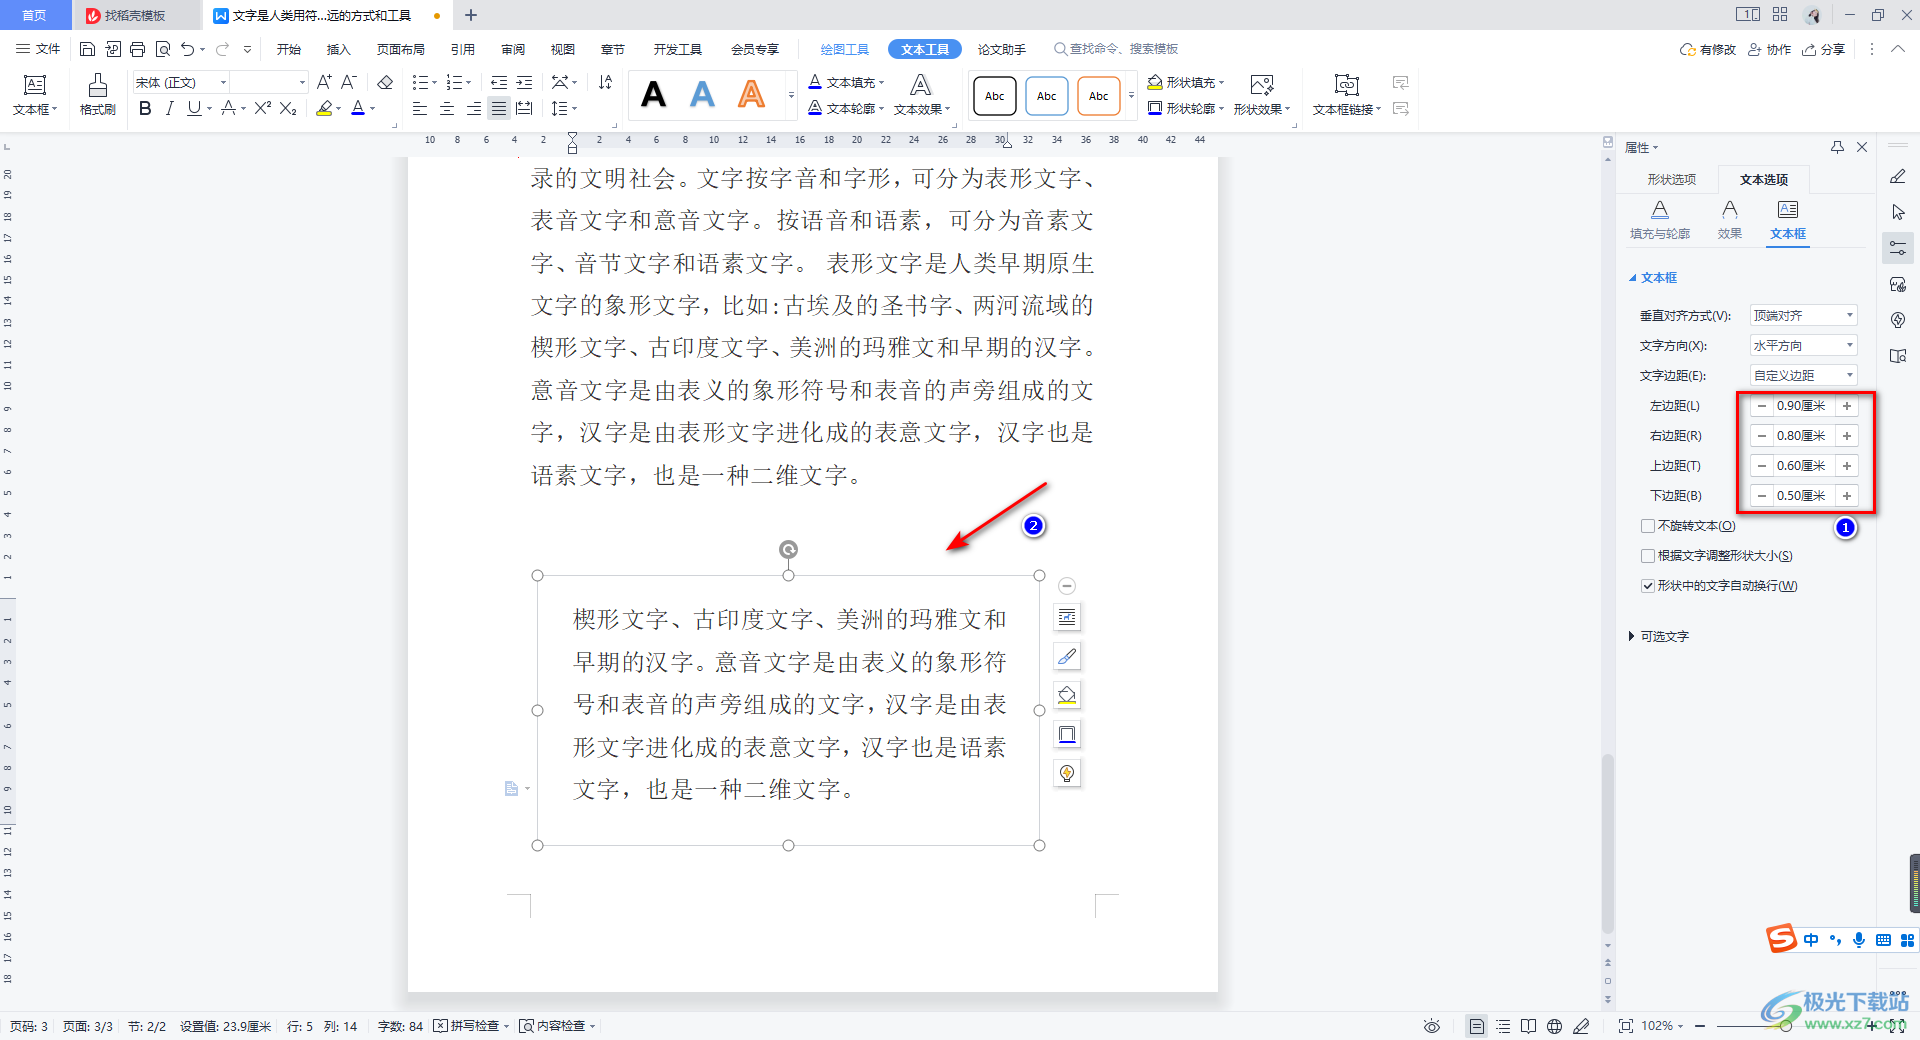This screenshot has width=1920, height=1040.
Task: Click the Save icon in quick access bar
Action: tap(87, 49)
